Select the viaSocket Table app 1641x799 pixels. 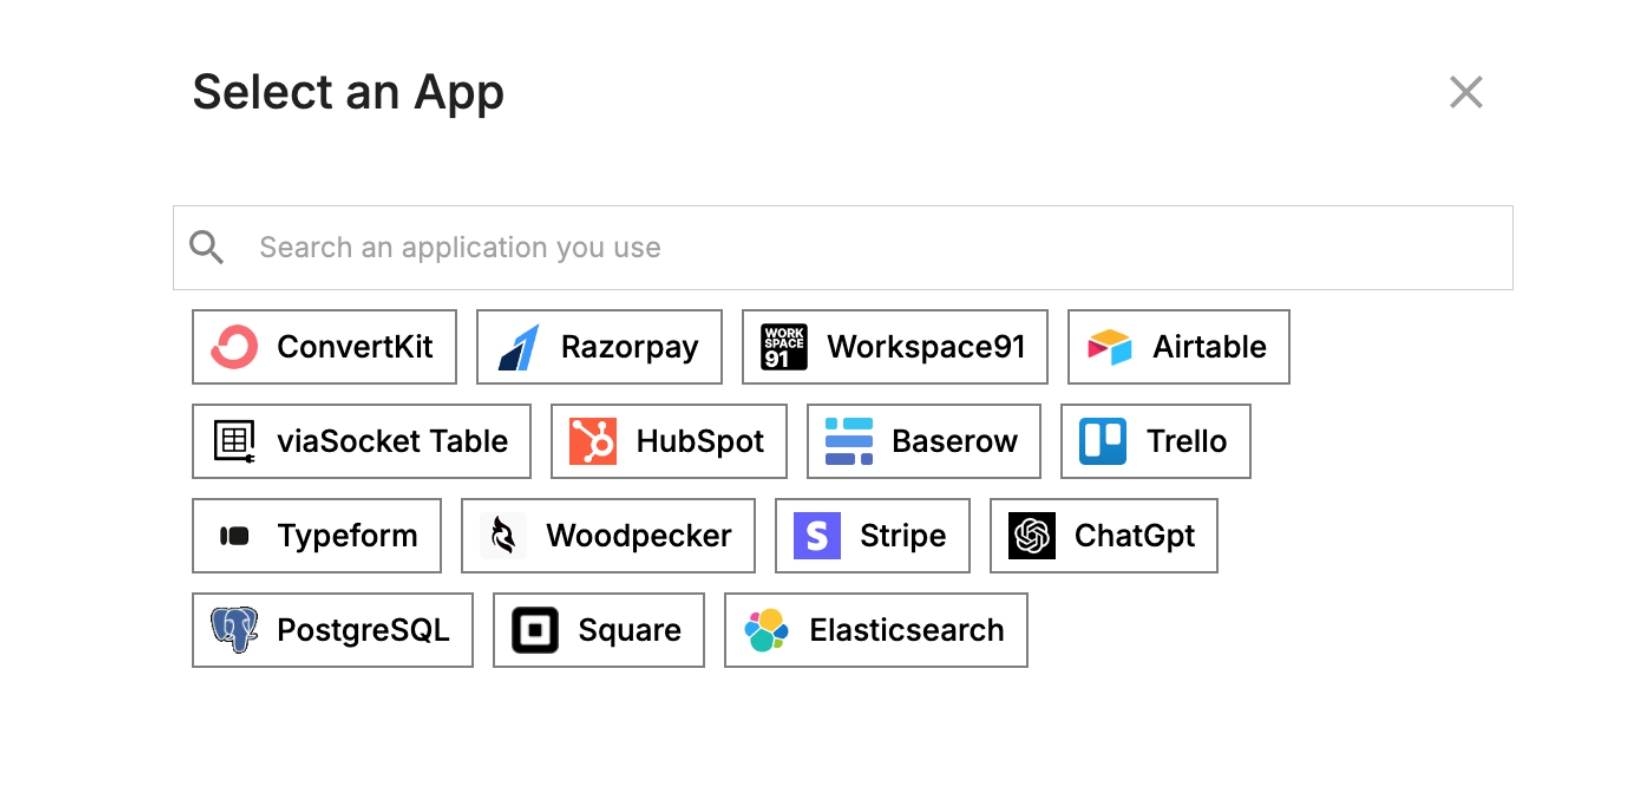pyautogui.click(x=362, y=441)
